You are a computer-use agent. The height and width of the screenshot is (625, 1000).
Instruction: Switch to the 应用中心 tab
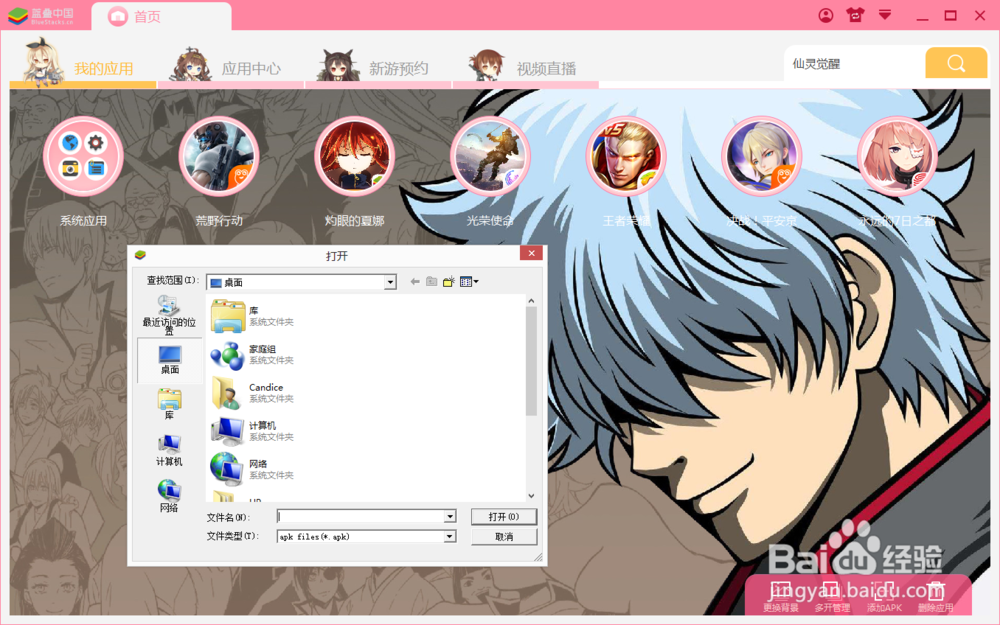click(x=231, y=66)
